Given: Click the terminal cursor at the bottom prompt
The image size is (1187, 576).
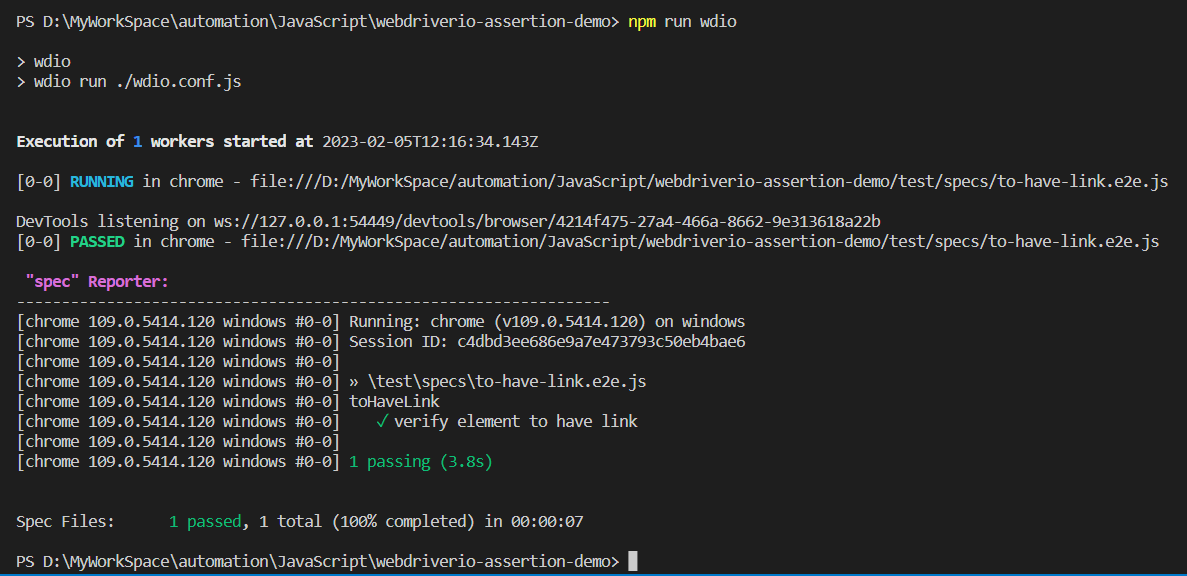Looking at the screenshot, I should (x=633, y=561).
